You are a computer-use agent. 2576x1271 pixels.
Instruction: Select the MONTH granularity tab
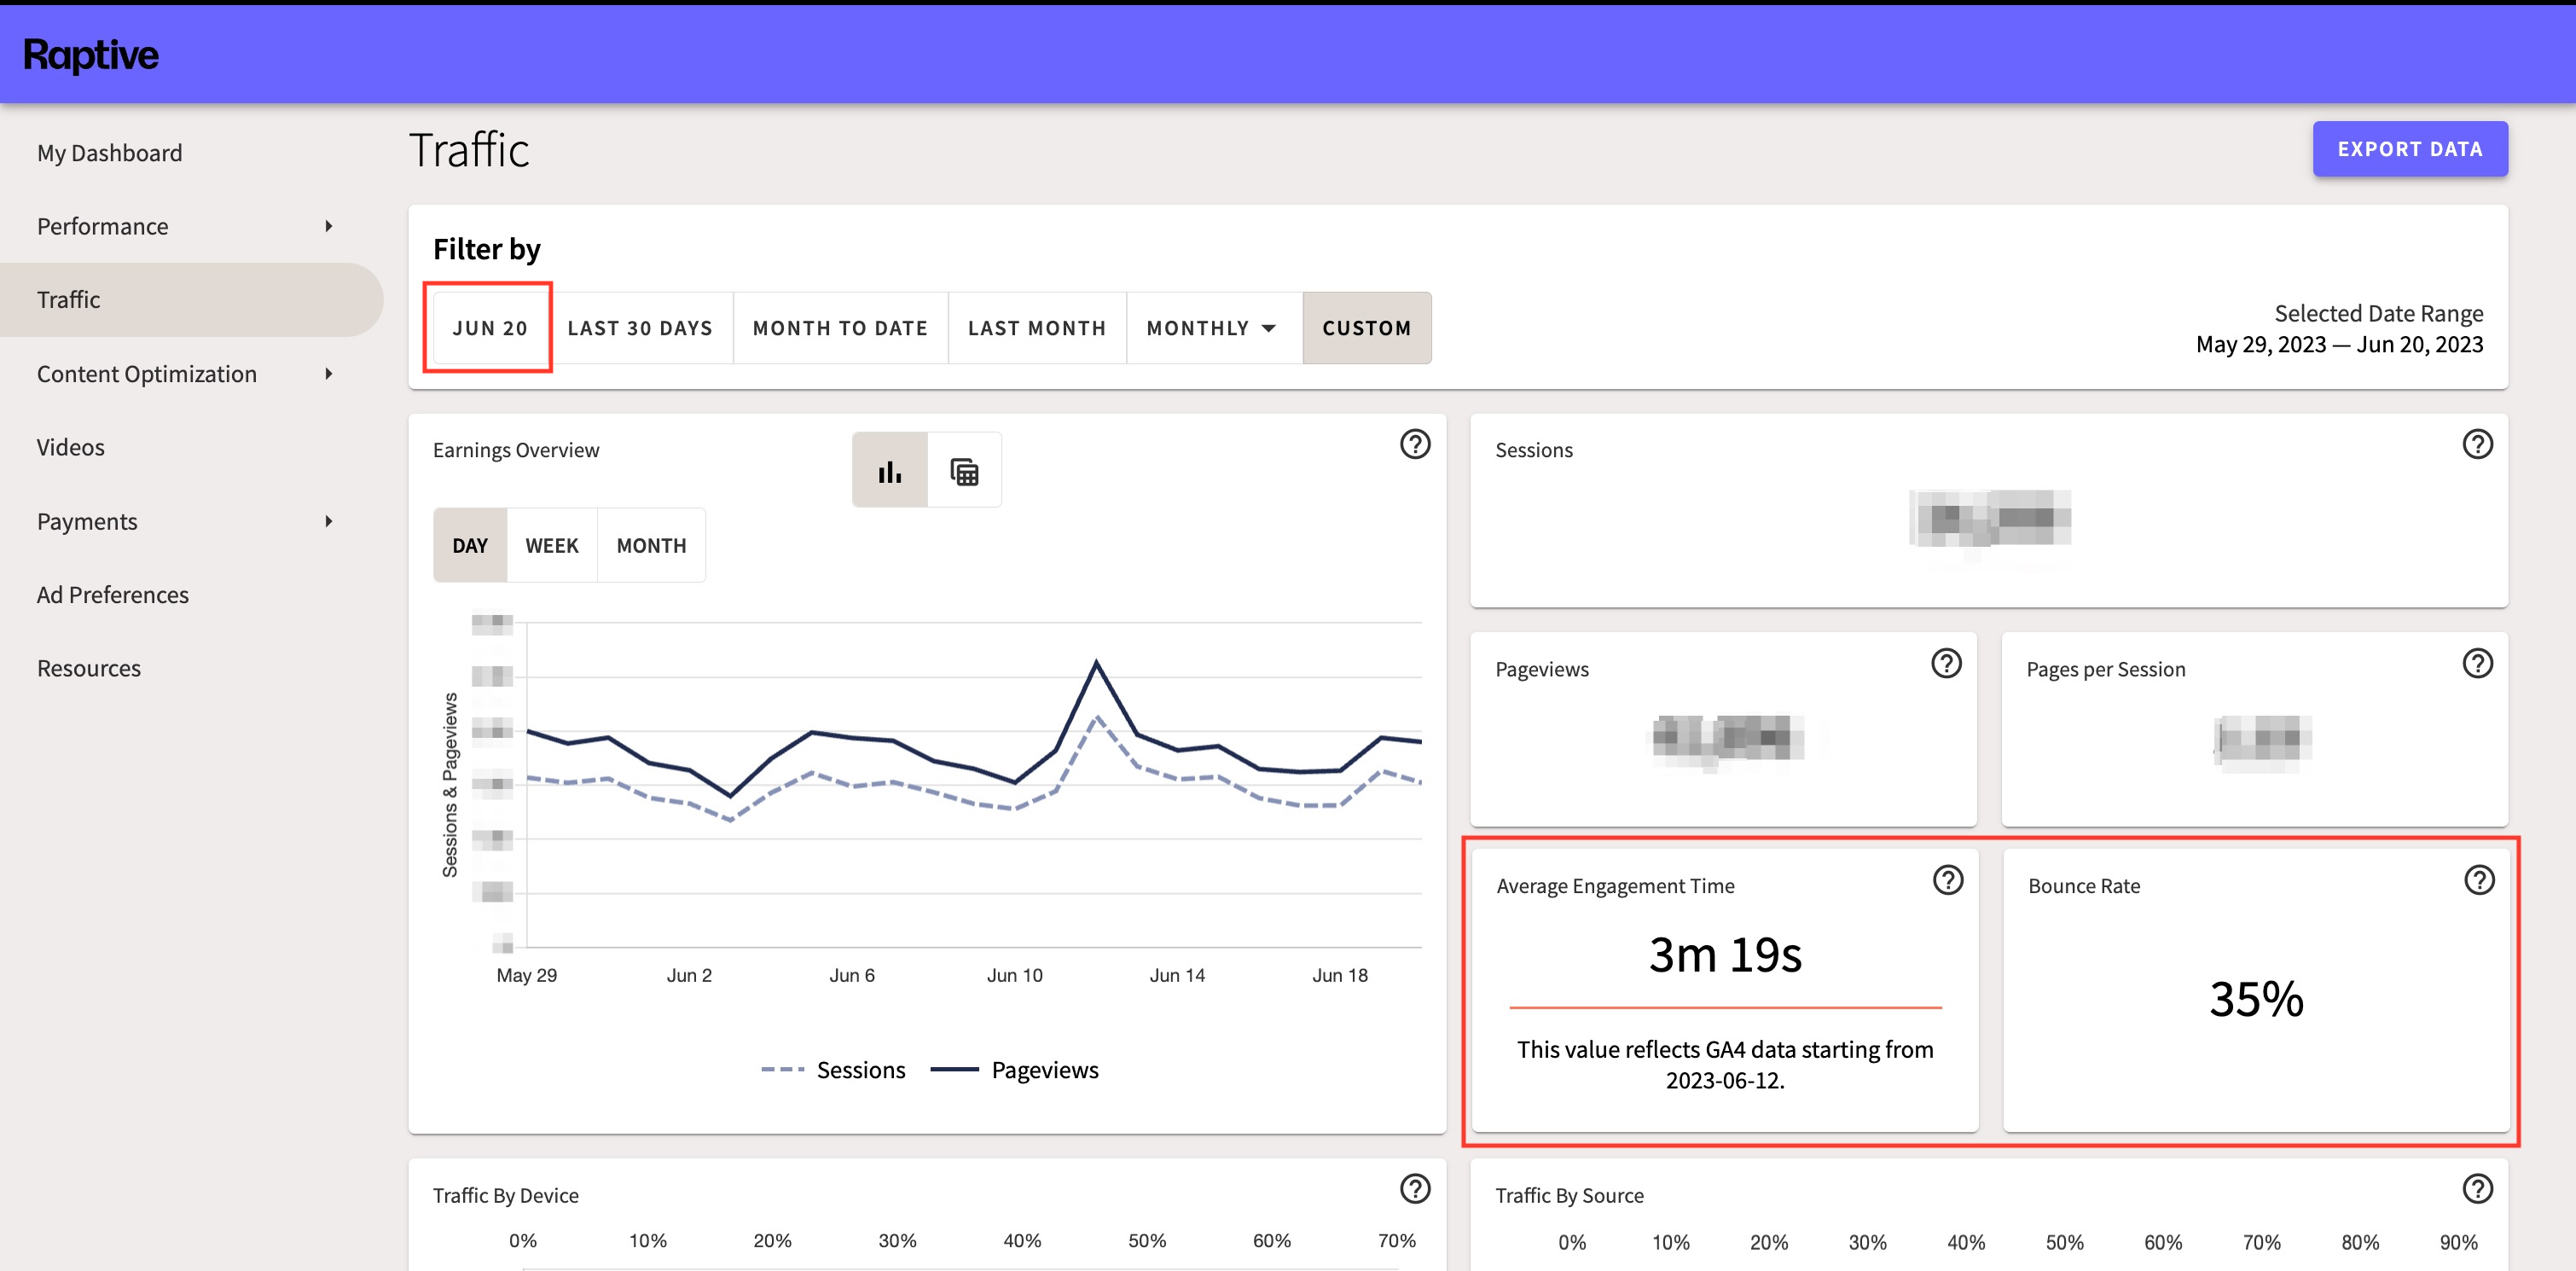tap(651, 545)
